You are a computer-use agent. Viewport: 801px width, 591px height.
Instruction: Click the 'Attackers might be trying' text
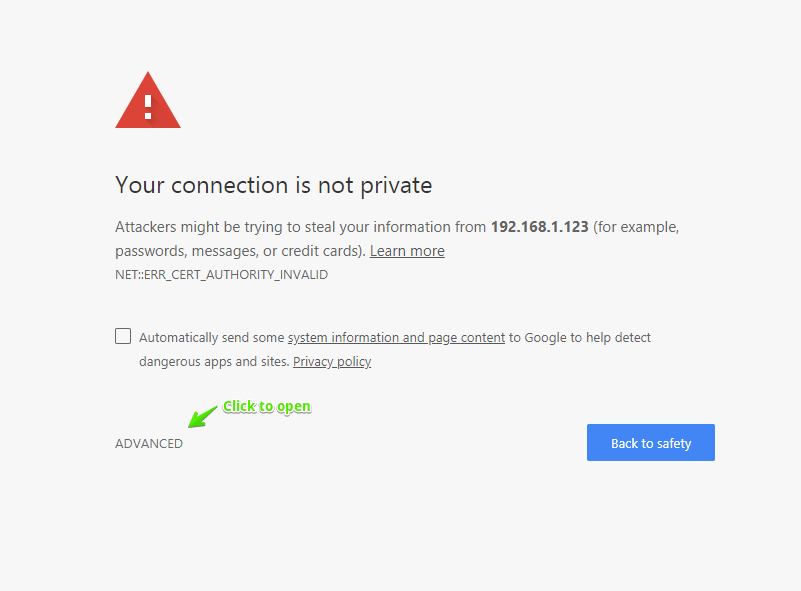click(199, 227)
